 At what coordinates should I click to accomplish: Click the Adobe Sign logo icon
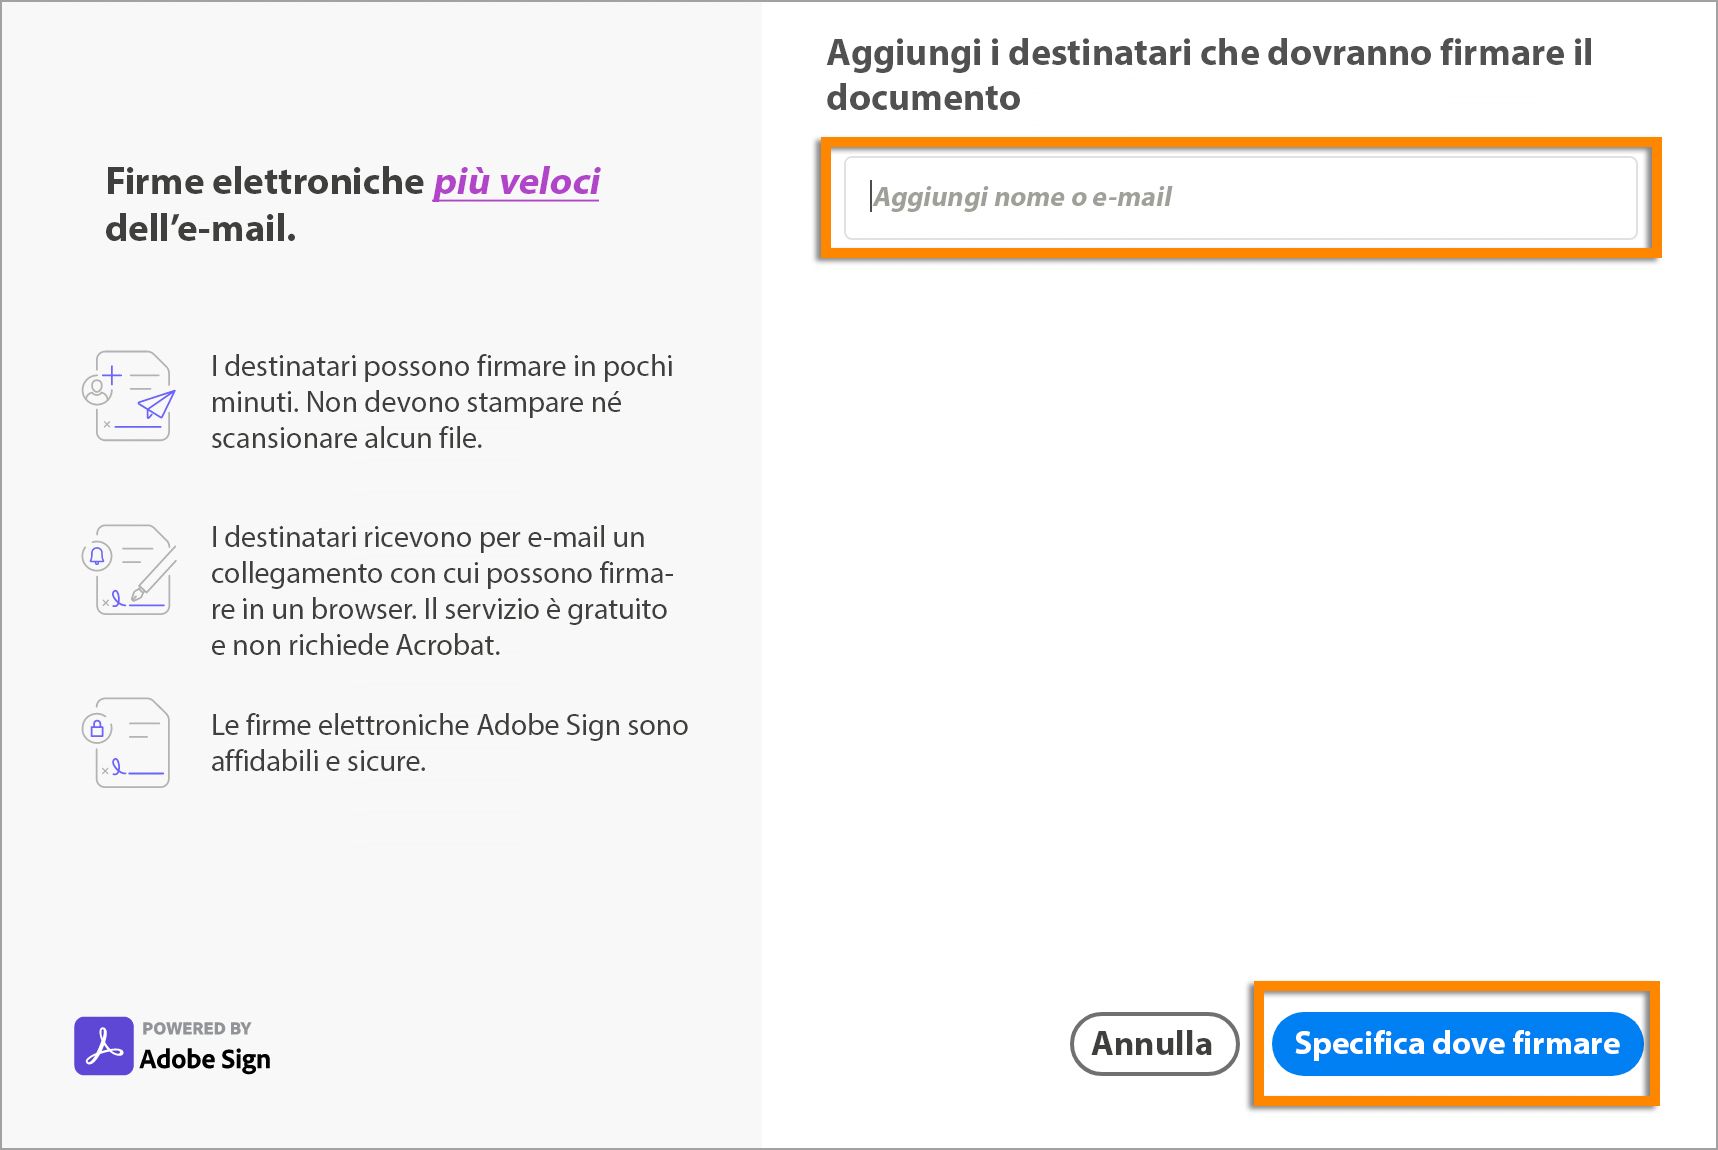point(102,1044)
